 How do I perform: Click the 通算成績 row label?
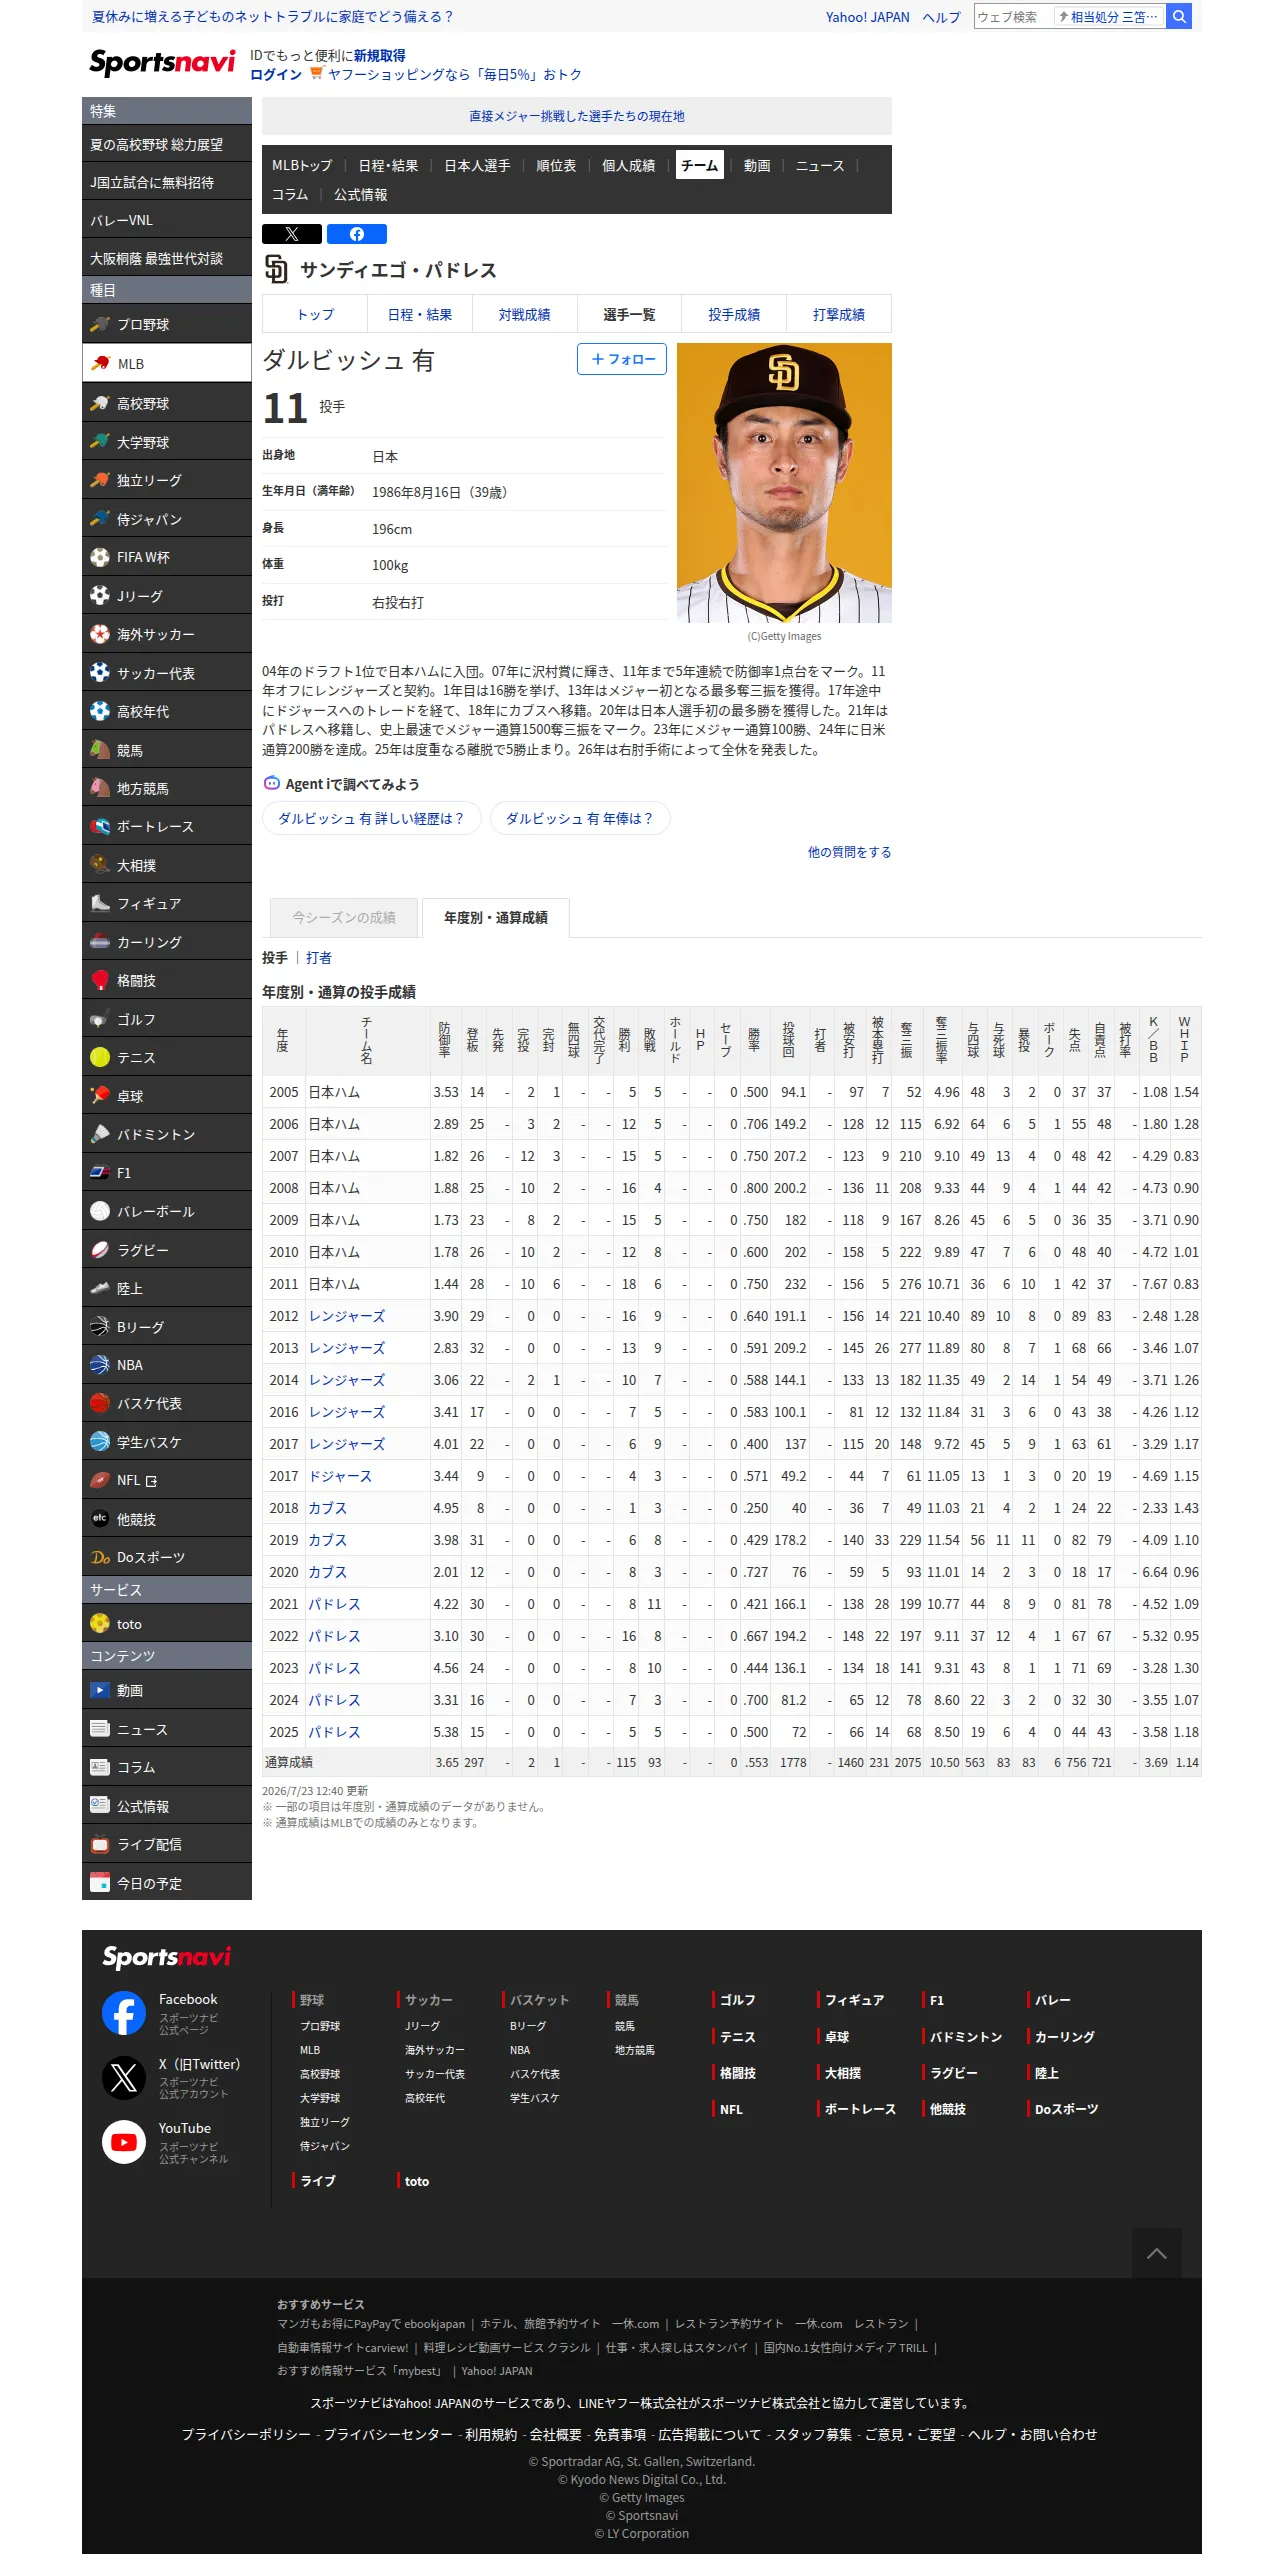(x=289, y=1762)
